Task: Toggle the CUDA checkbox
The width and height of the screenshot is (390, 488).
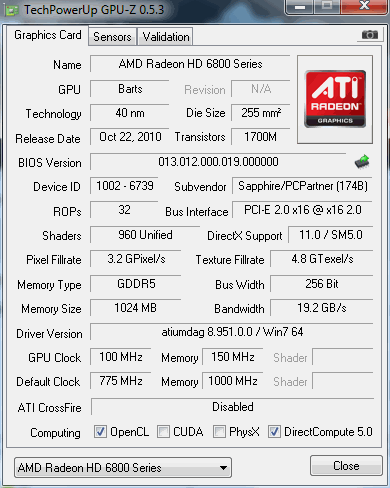Action: click(163, 432)
